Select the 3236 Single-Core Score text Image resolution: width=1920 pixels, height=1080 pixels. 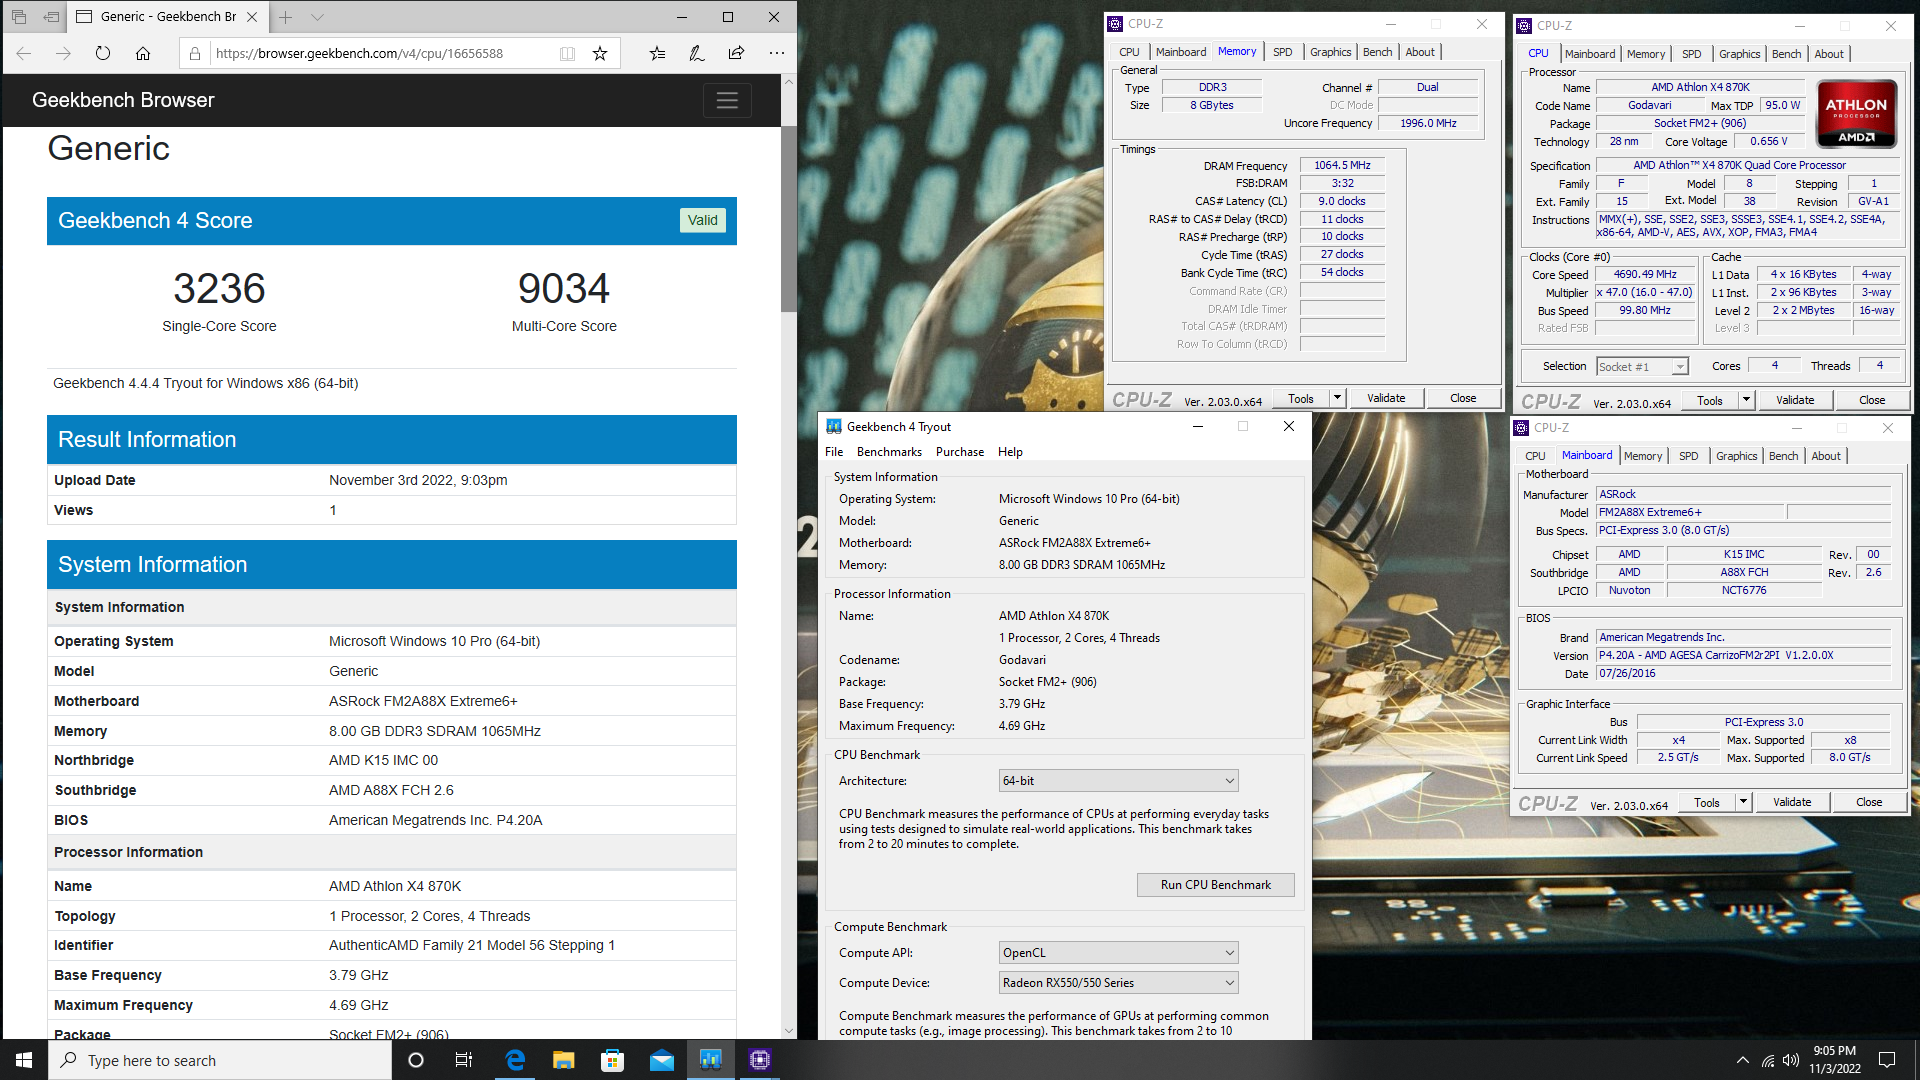click(219, 289)
